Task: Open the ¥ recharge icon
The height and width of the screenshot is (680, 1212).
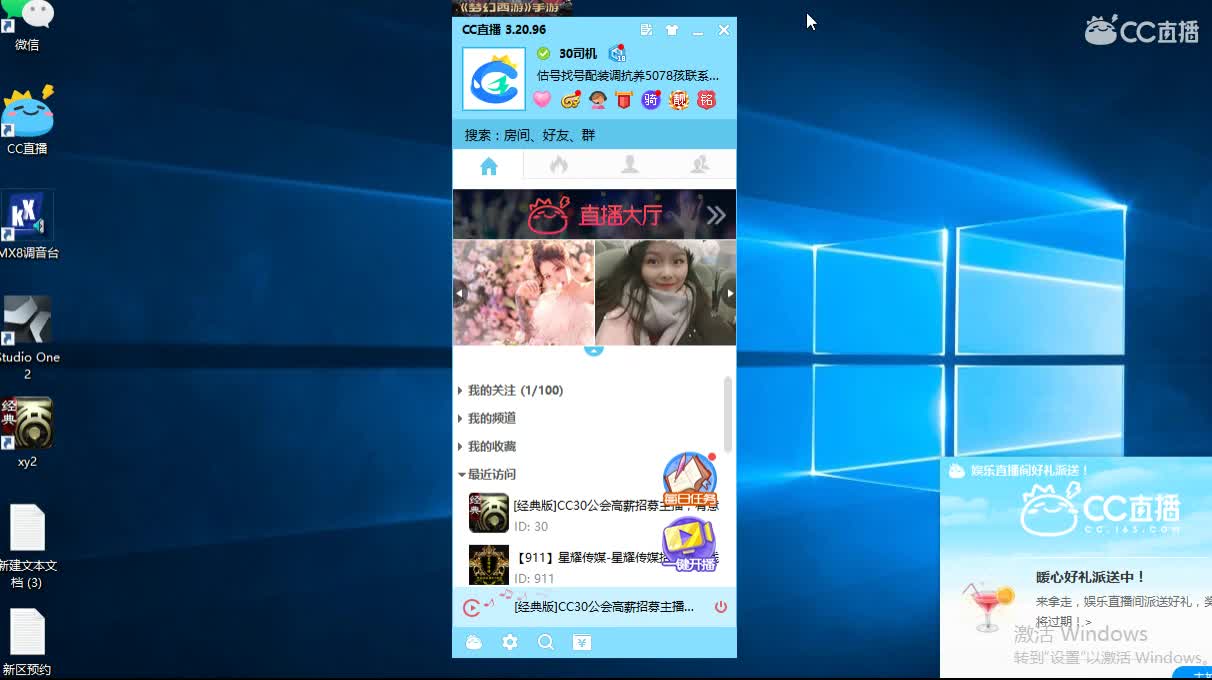Action: point(582,642)
